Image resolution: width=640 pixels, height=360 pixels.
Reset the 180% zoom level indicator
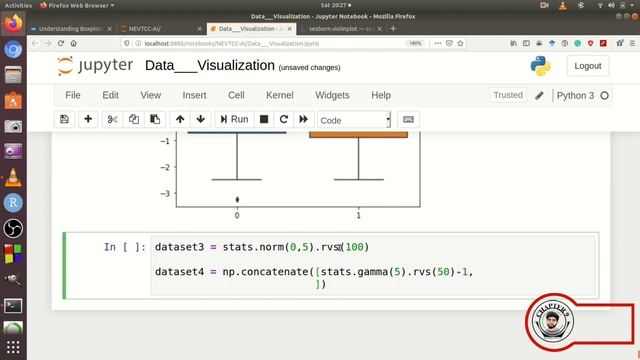coord(415,43)
